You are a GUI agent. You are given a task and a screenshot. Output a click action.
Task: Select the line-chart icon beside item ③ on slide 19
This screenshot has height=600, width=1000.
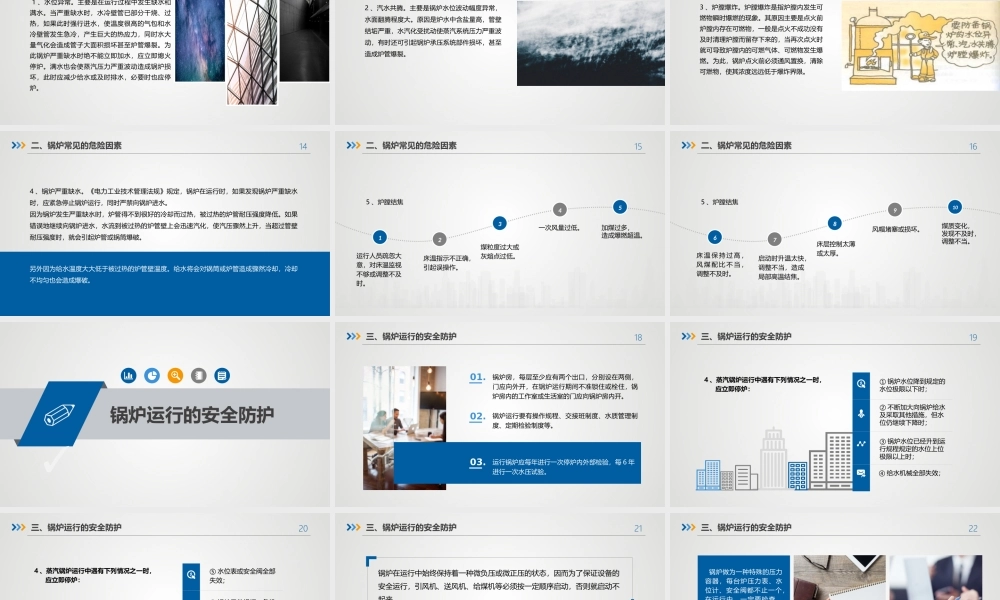coord(862,443)
